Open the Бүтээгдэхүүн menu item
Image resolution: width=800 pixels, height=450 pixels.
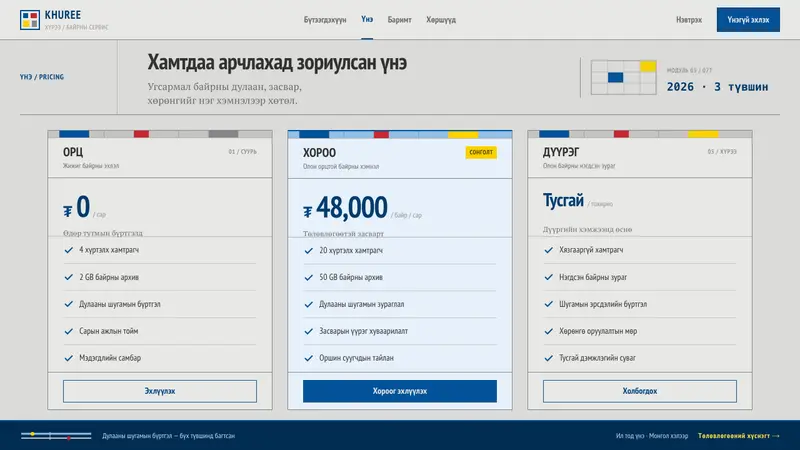(x=325, y=20)
